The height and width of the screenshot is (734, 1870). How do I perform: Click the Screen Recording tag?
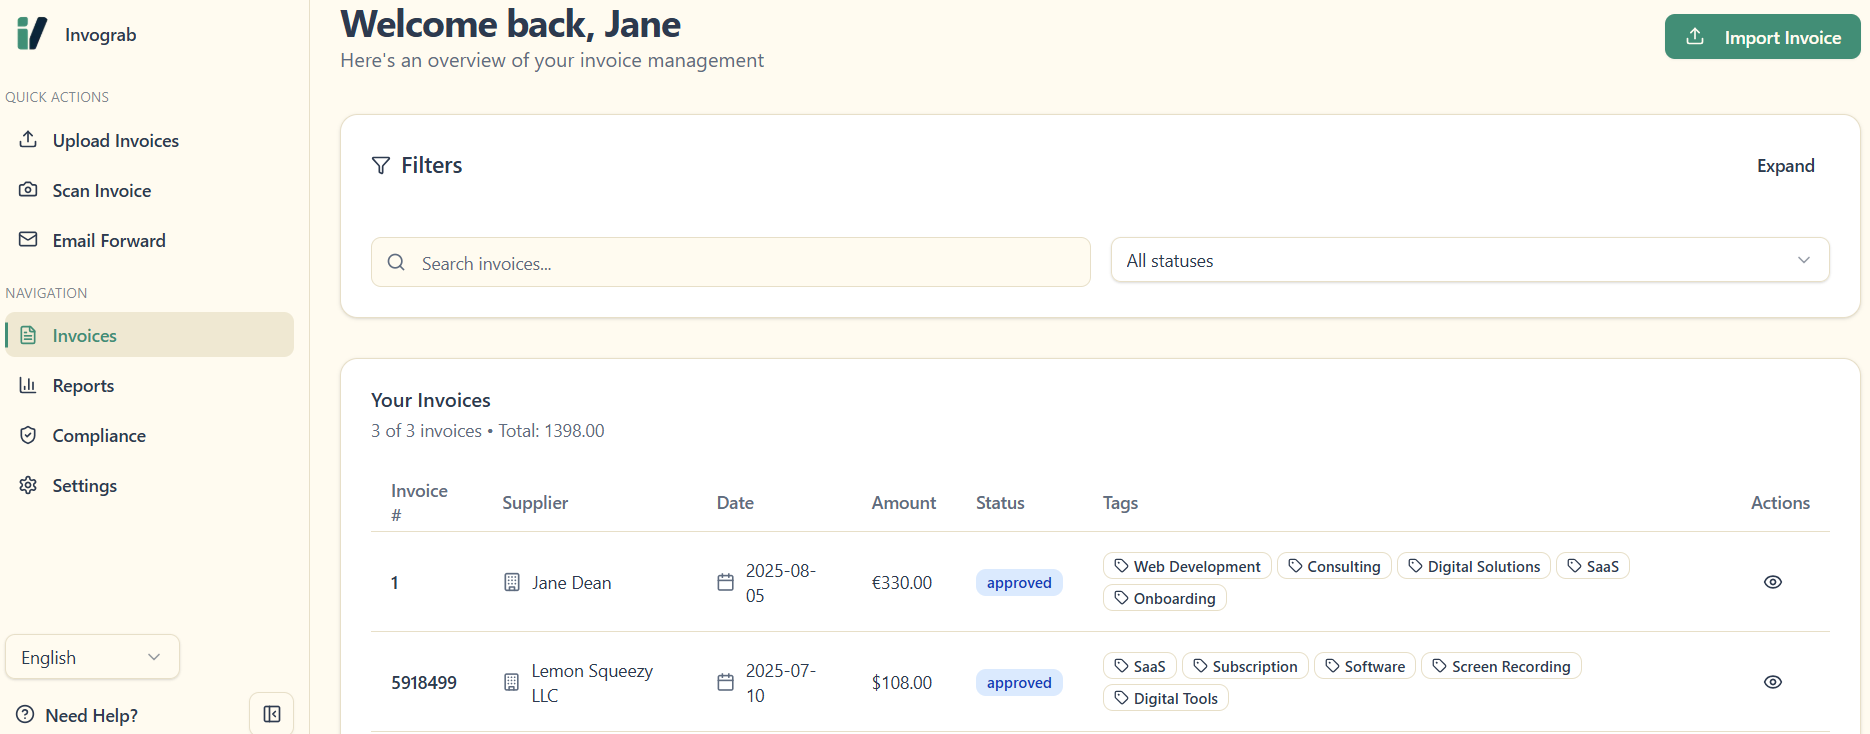pyautogui.click(x=1501, y=666)
